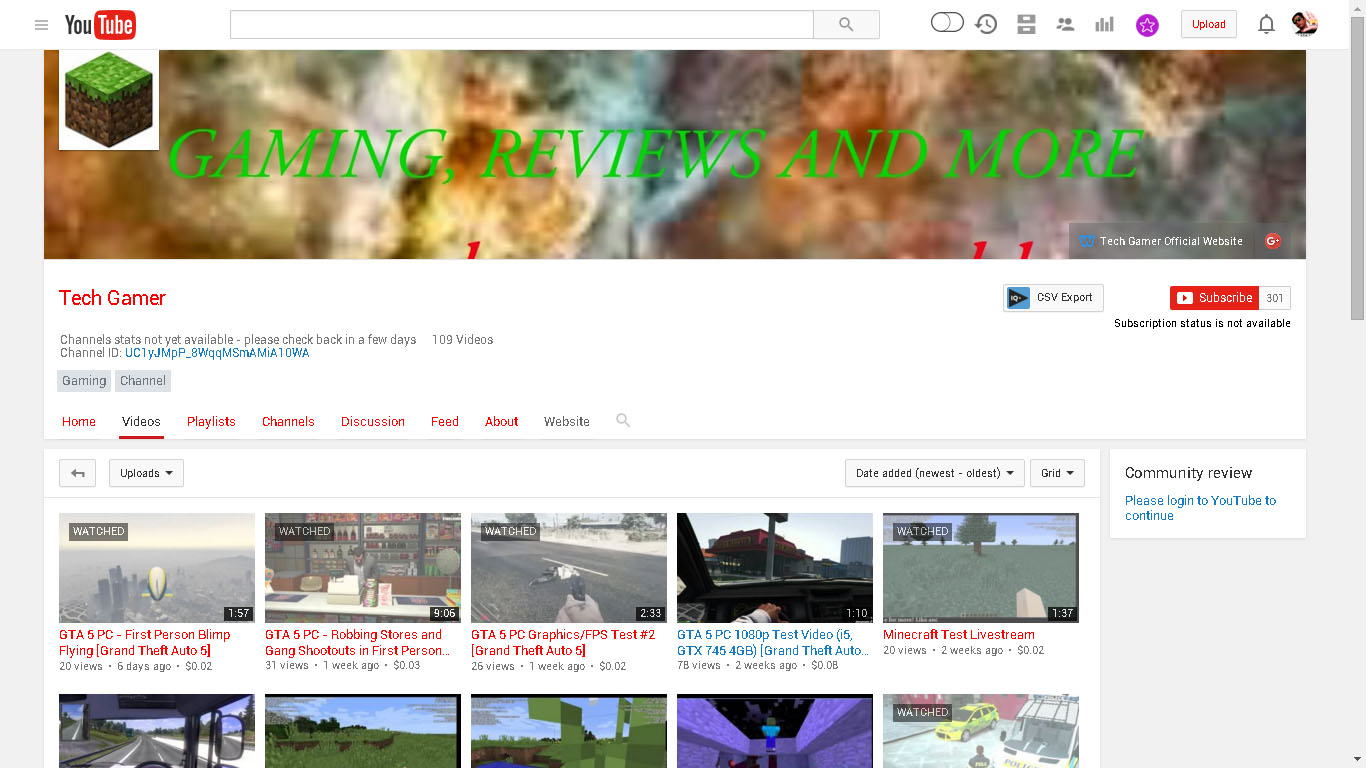This screenshot has height=768, width=1366.
Task: Open the Grid view dropdown
Action: point(1057,473)
